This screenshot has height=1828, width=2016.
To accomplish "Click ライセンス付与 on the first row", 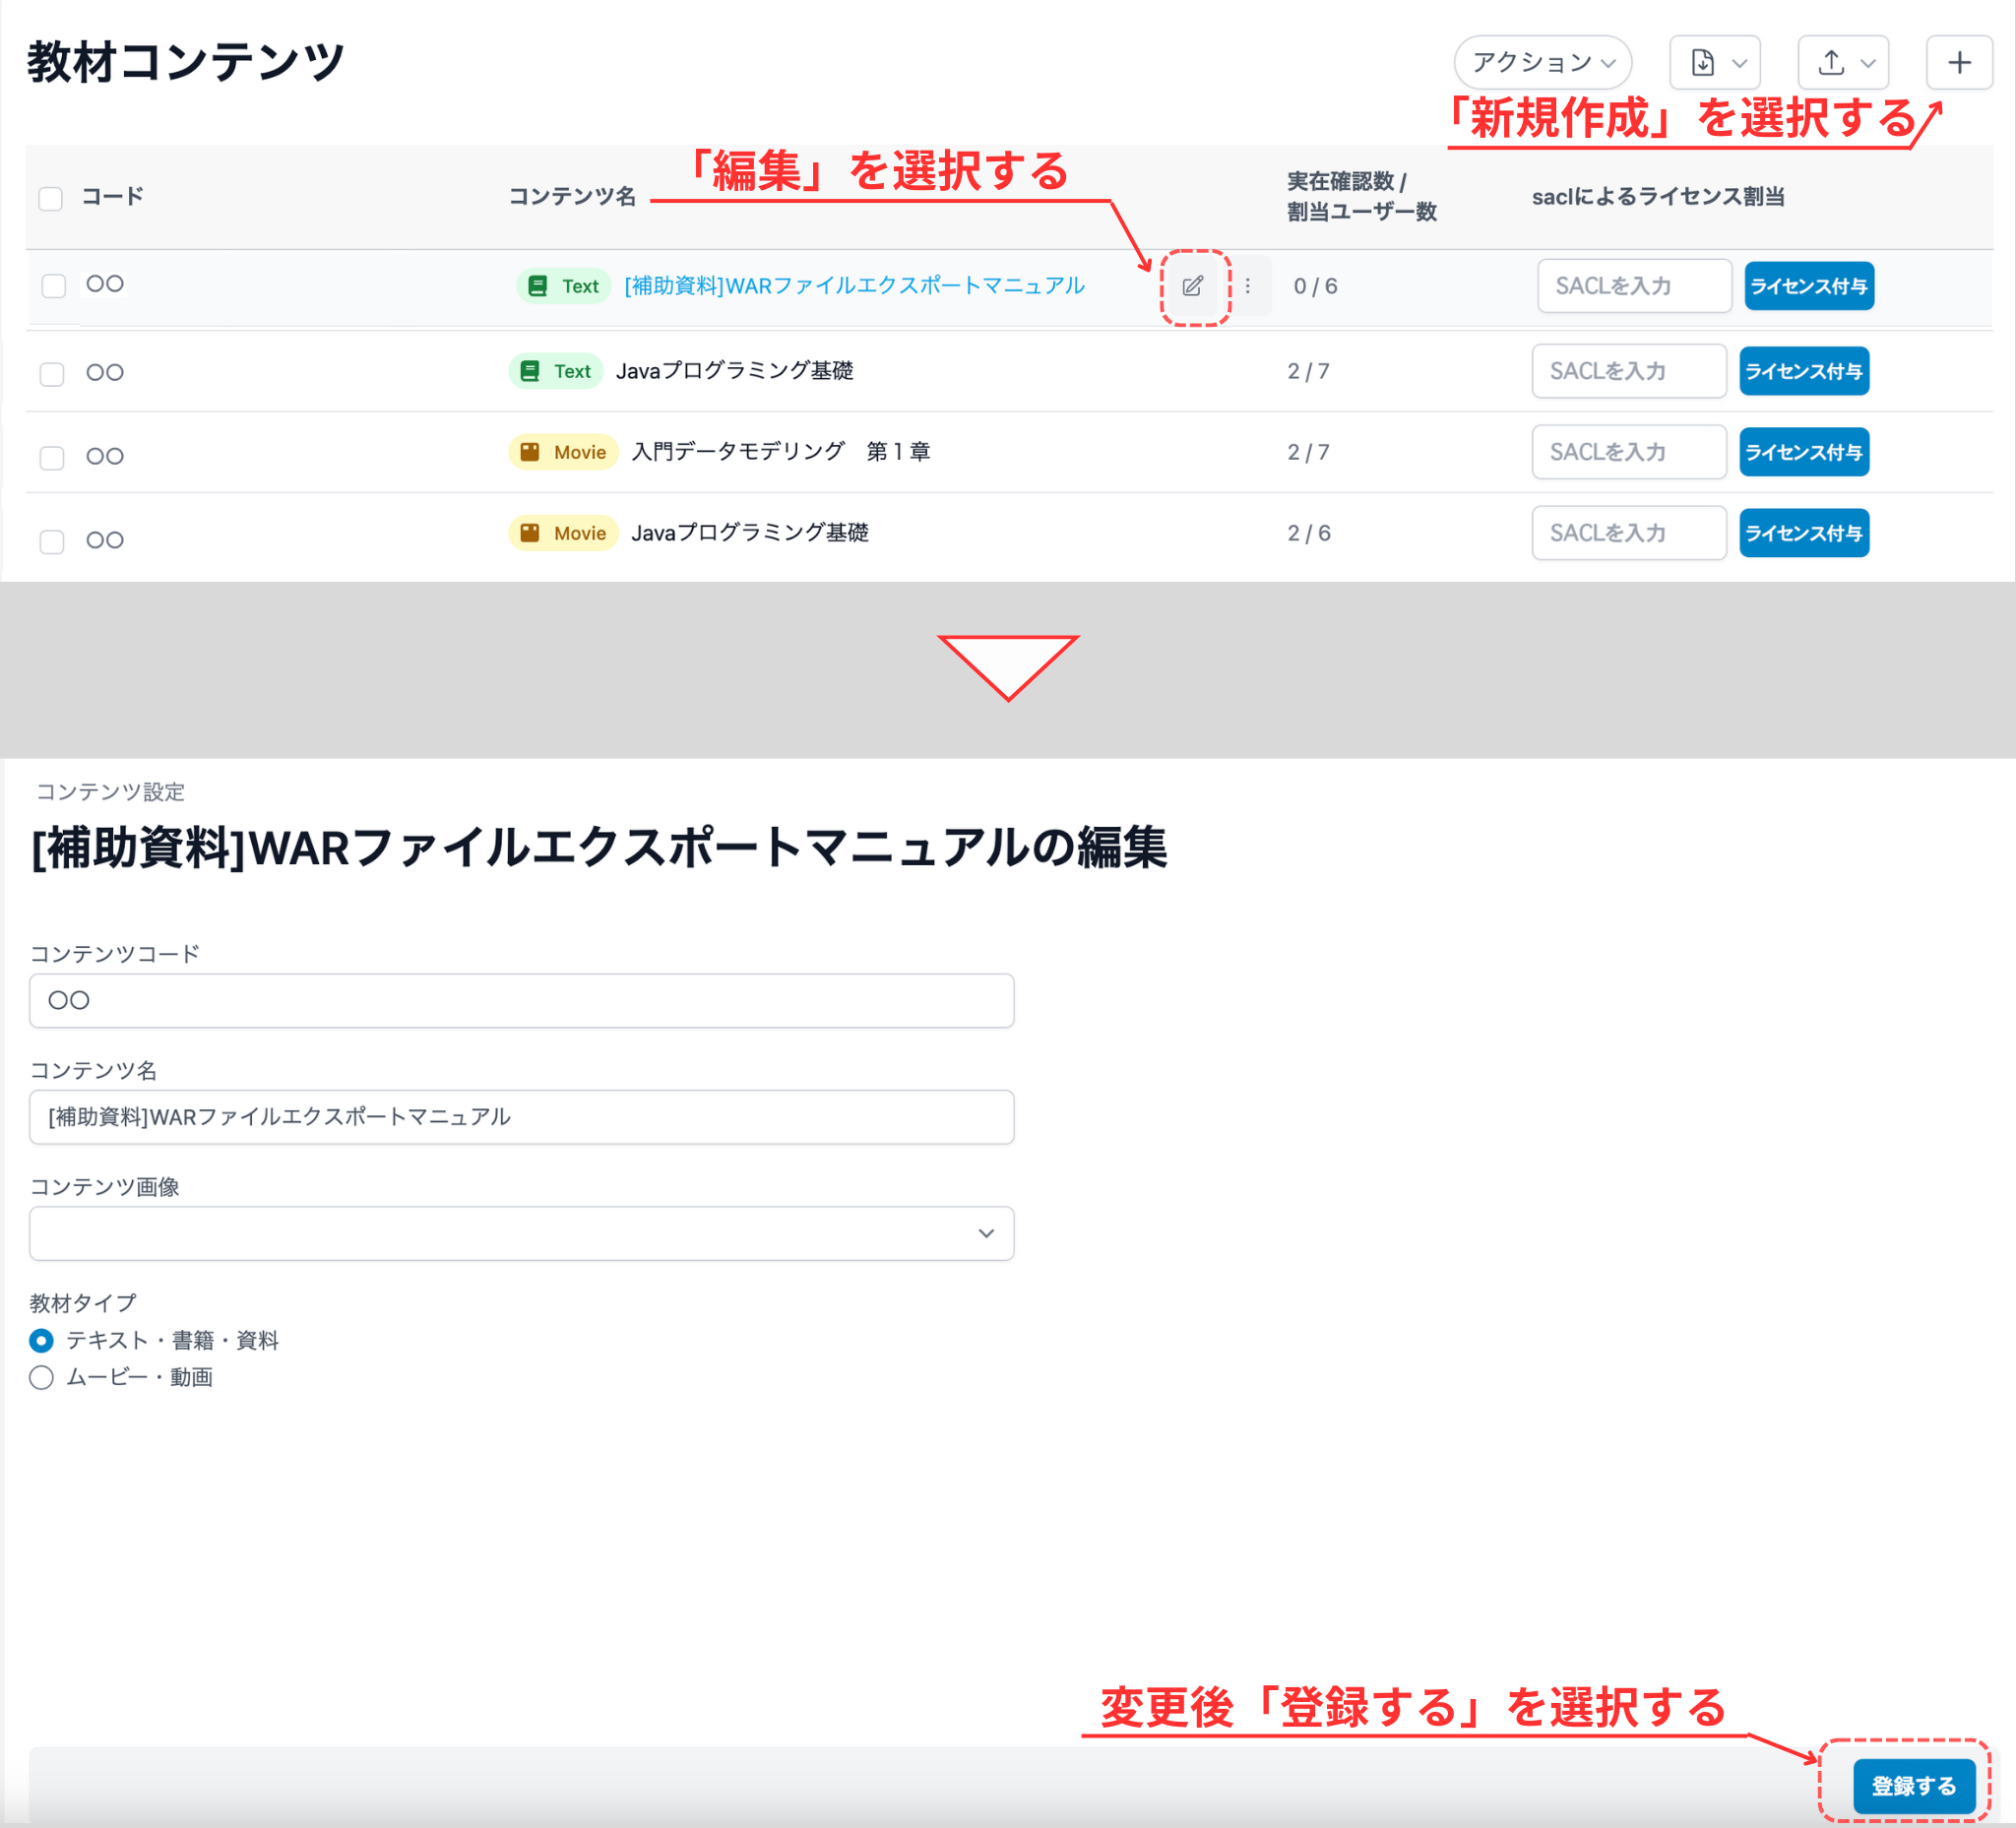I will [x=1808, y=286].
